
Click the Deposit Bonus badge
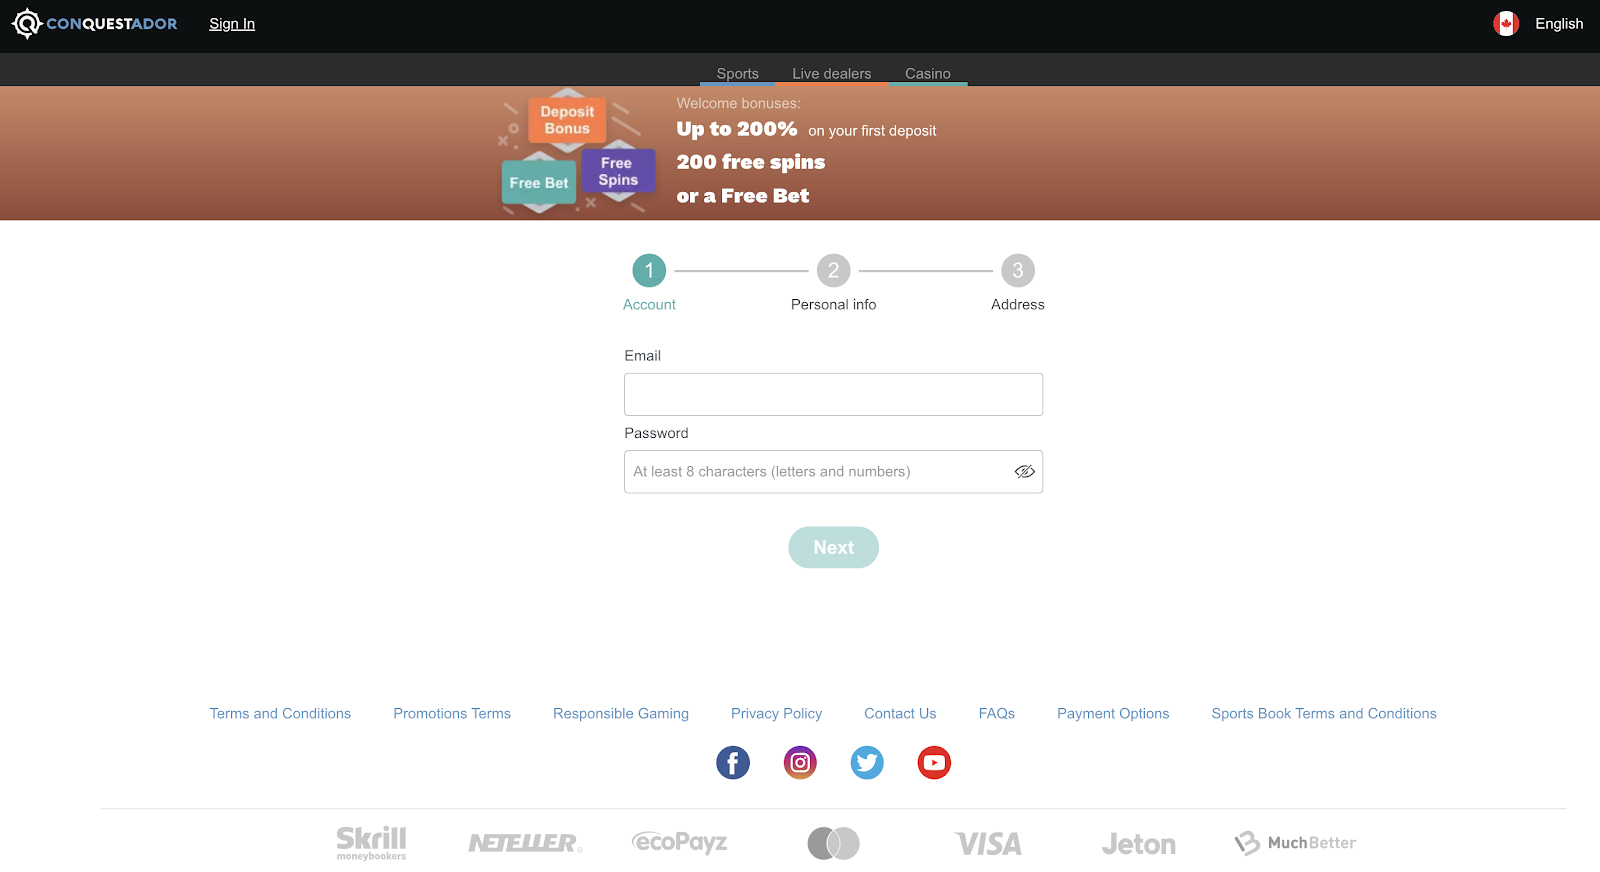coord(567,120)
